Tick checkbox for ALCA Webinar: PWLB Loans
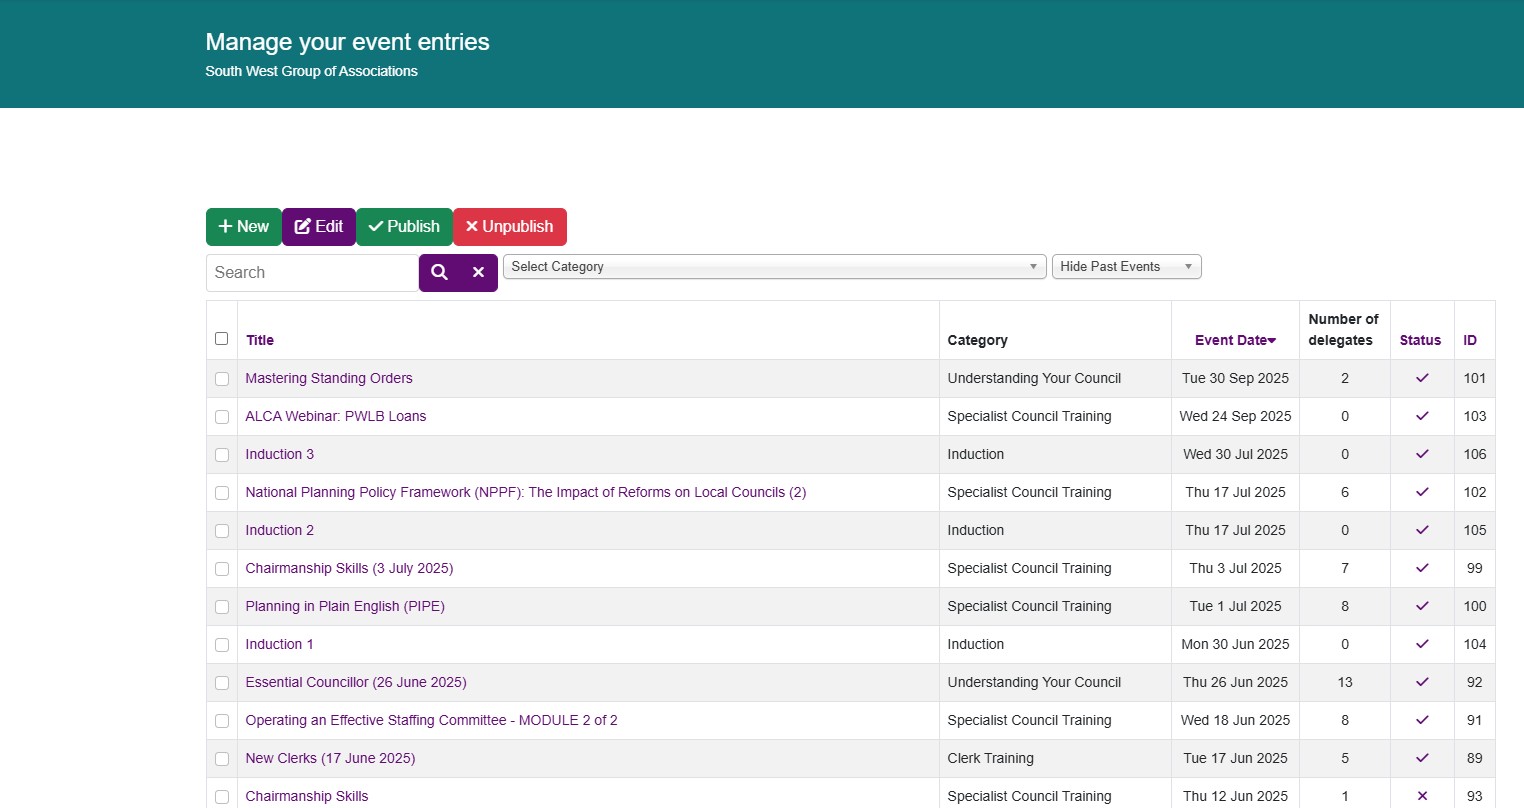Screen dimensions: 1524x808 (x=222, y=417)
